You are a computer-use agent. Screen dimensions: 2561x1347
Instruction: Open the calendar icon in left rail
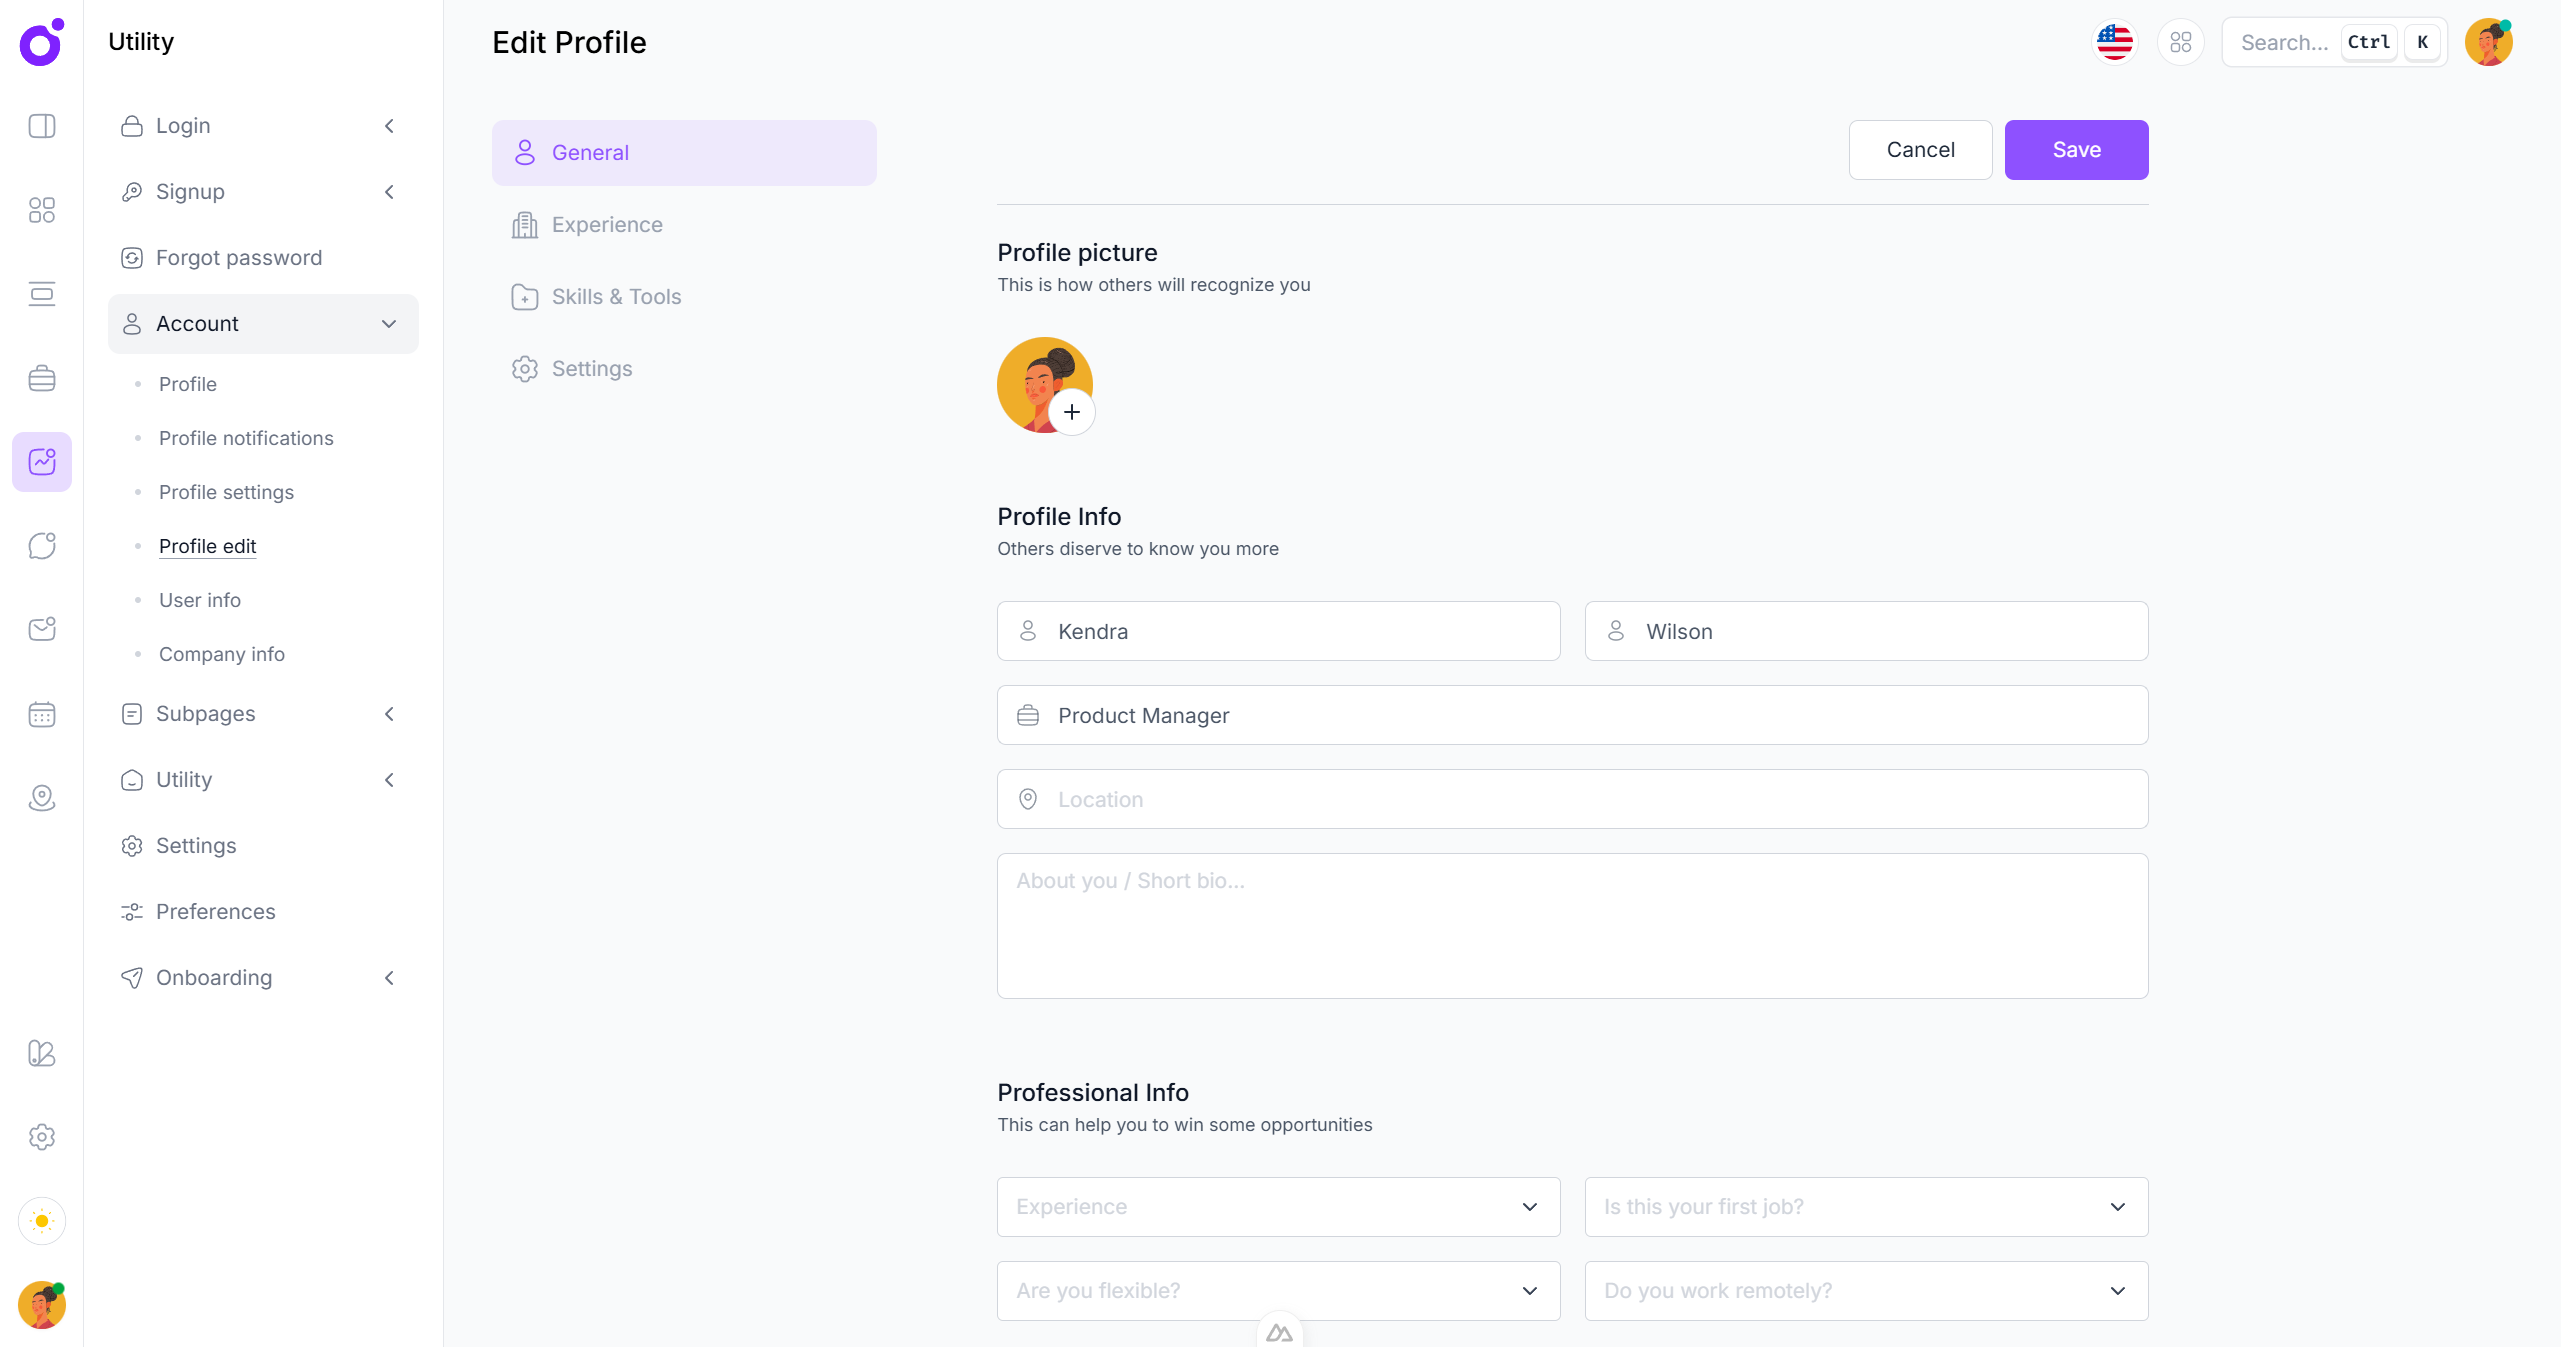[42, 714]
